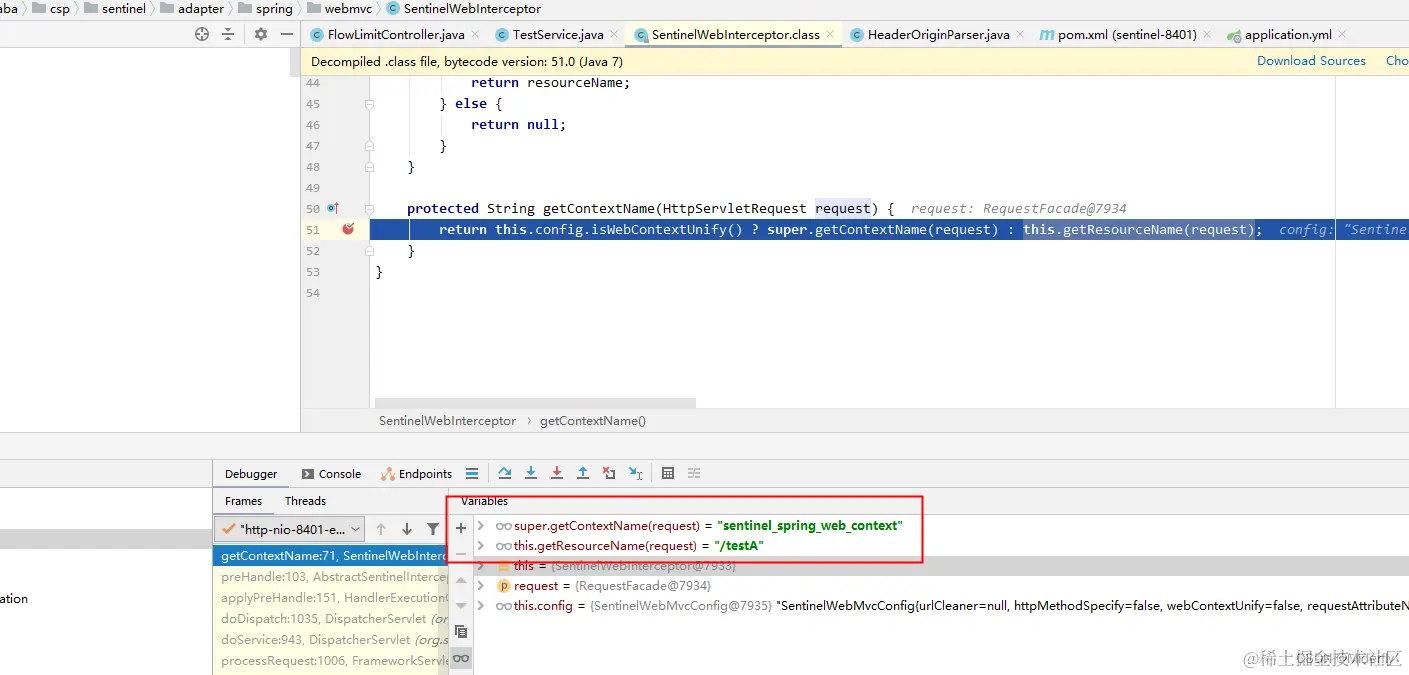Expand the request variable node

pos(481,586)
